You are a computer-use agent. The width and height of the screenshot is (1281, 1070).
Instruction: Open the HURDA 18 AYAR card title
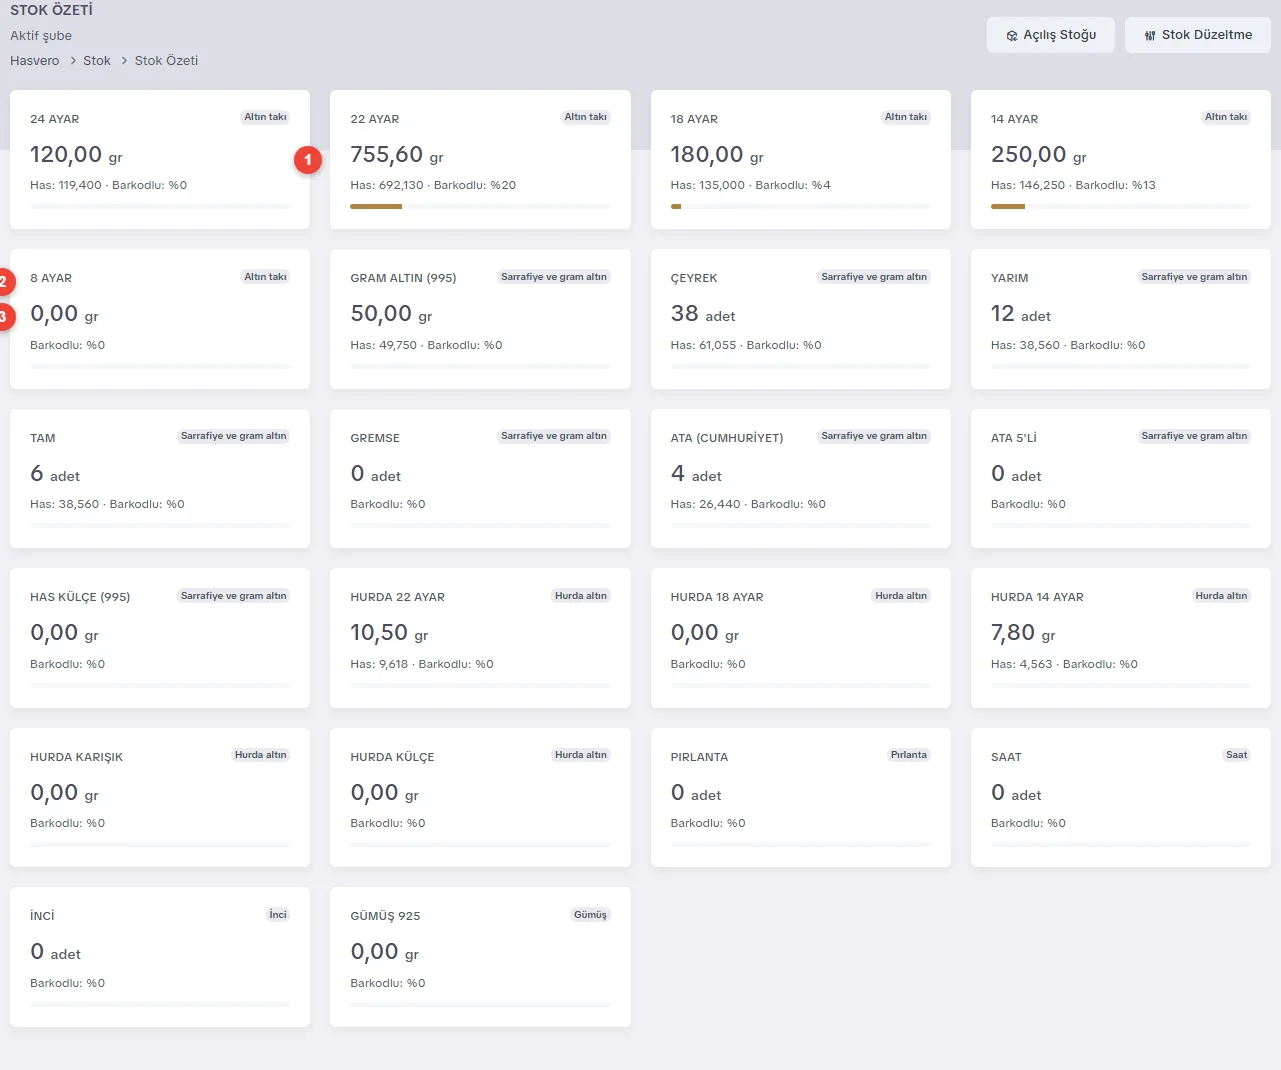pyautogui.click(x=717, y=597)
